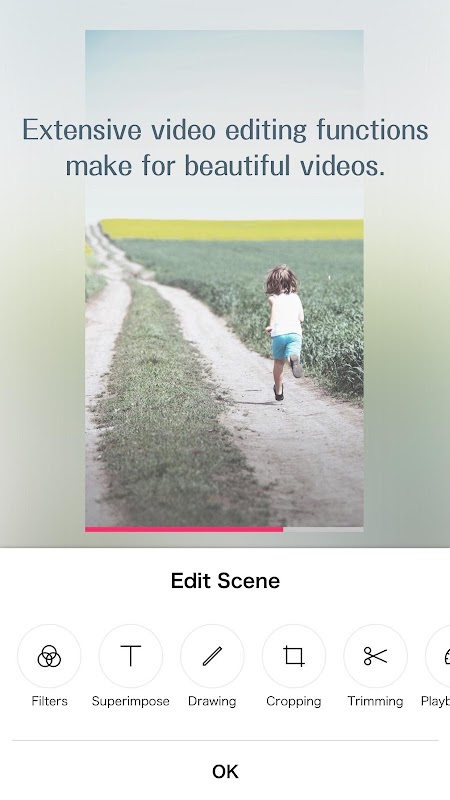Open the Filters tool icon
Viewport: 450px width, 800px height.
pos(49,656)
